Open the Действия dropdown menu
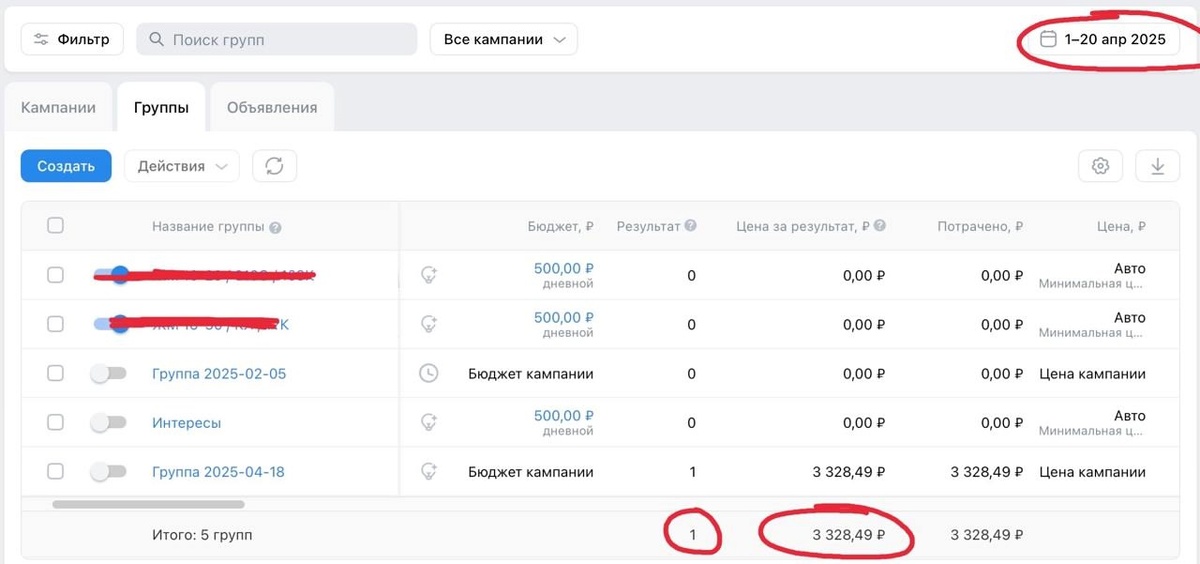The height and width of the screenshot is (564, 1200). tap(182, 166)
